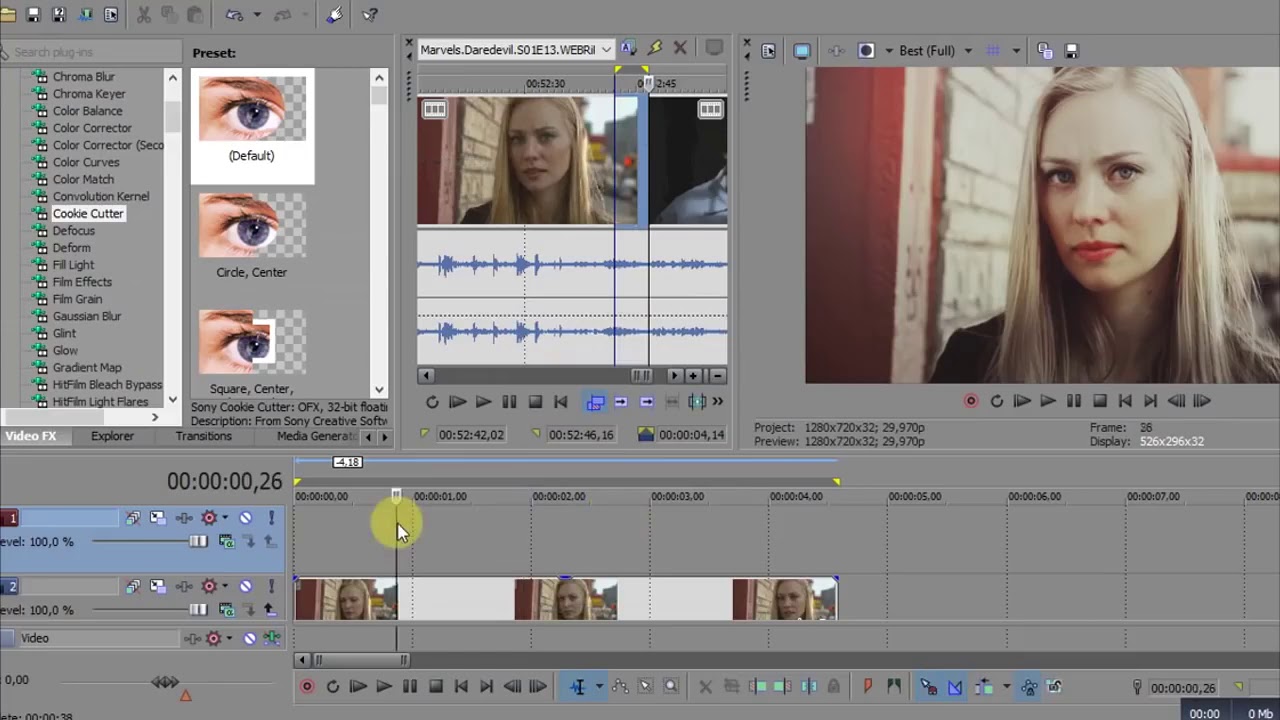
Task: Play from start in the video preview
Action: (x=1022, y=401)
